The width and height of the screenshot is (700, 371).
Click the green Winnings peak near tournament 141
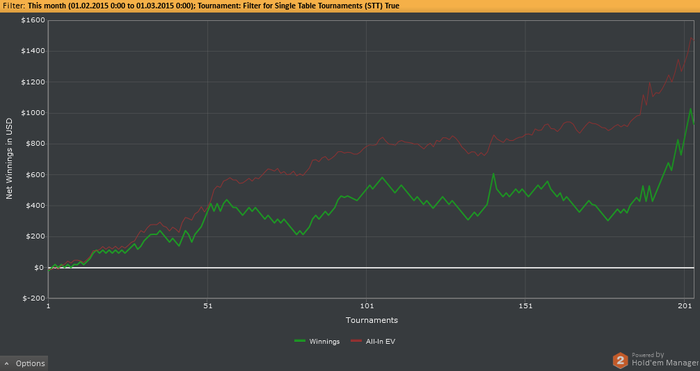click(x=493, y=174)
